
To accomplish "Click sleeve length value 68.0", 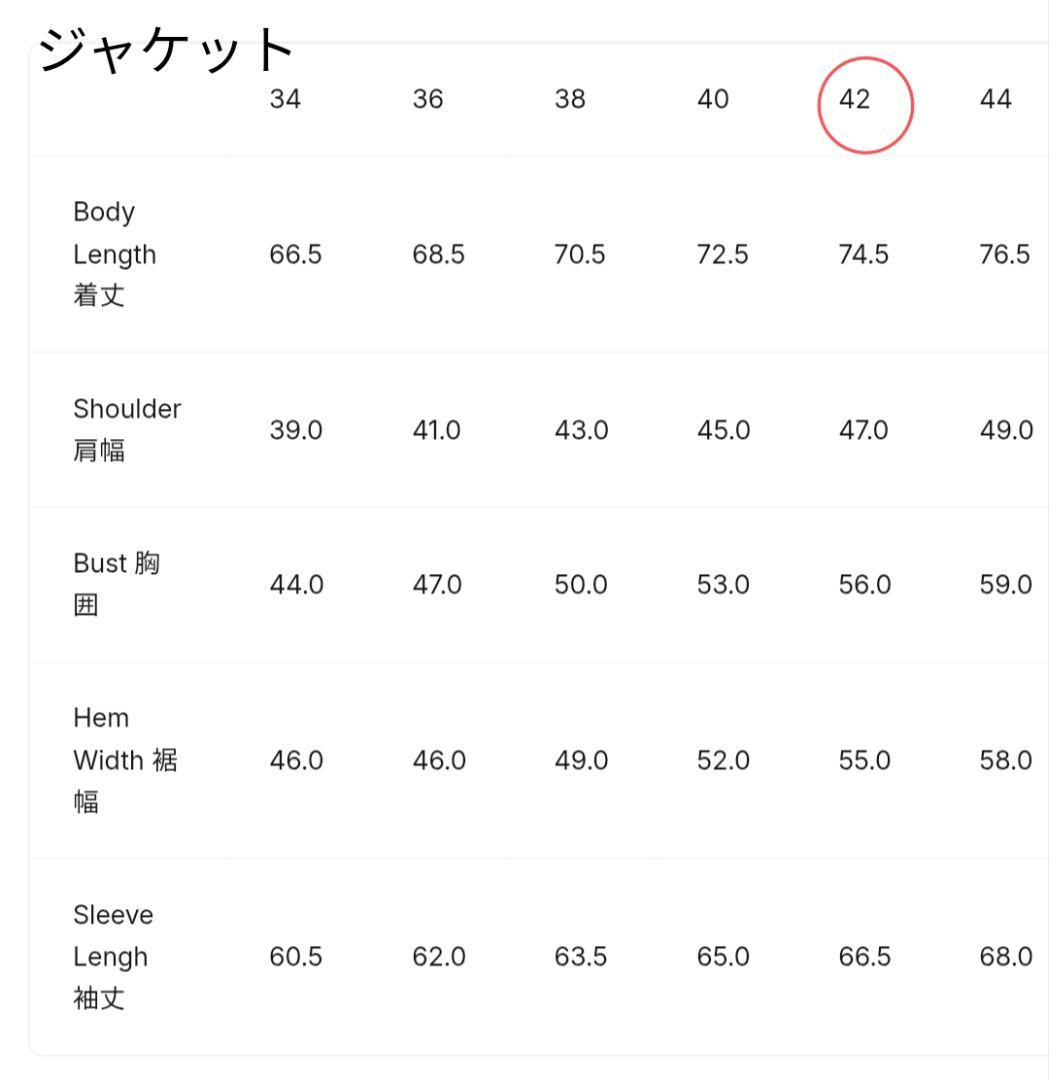I will pos(1006,957).
